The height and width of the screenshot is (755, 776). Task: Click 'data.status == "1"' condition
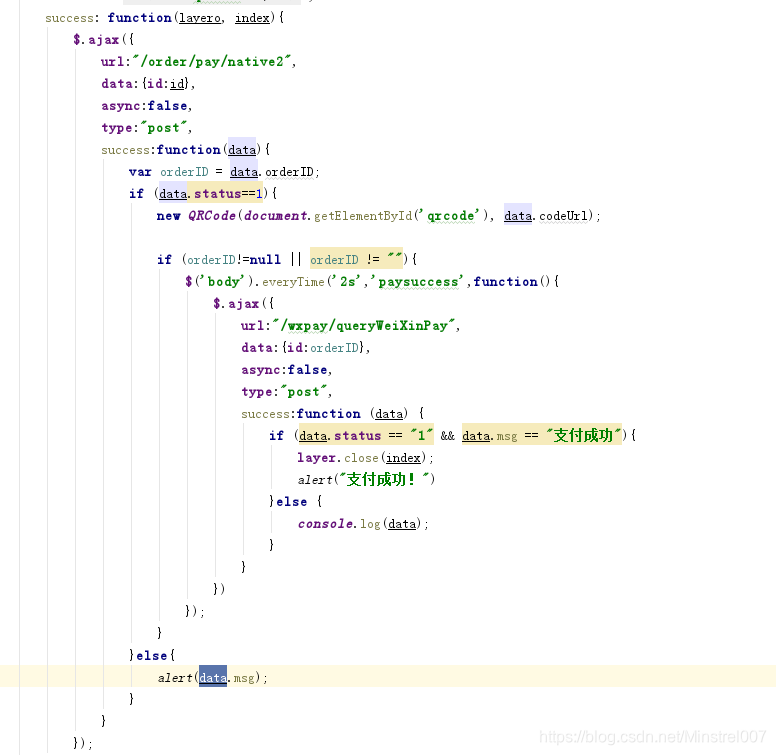366,435
